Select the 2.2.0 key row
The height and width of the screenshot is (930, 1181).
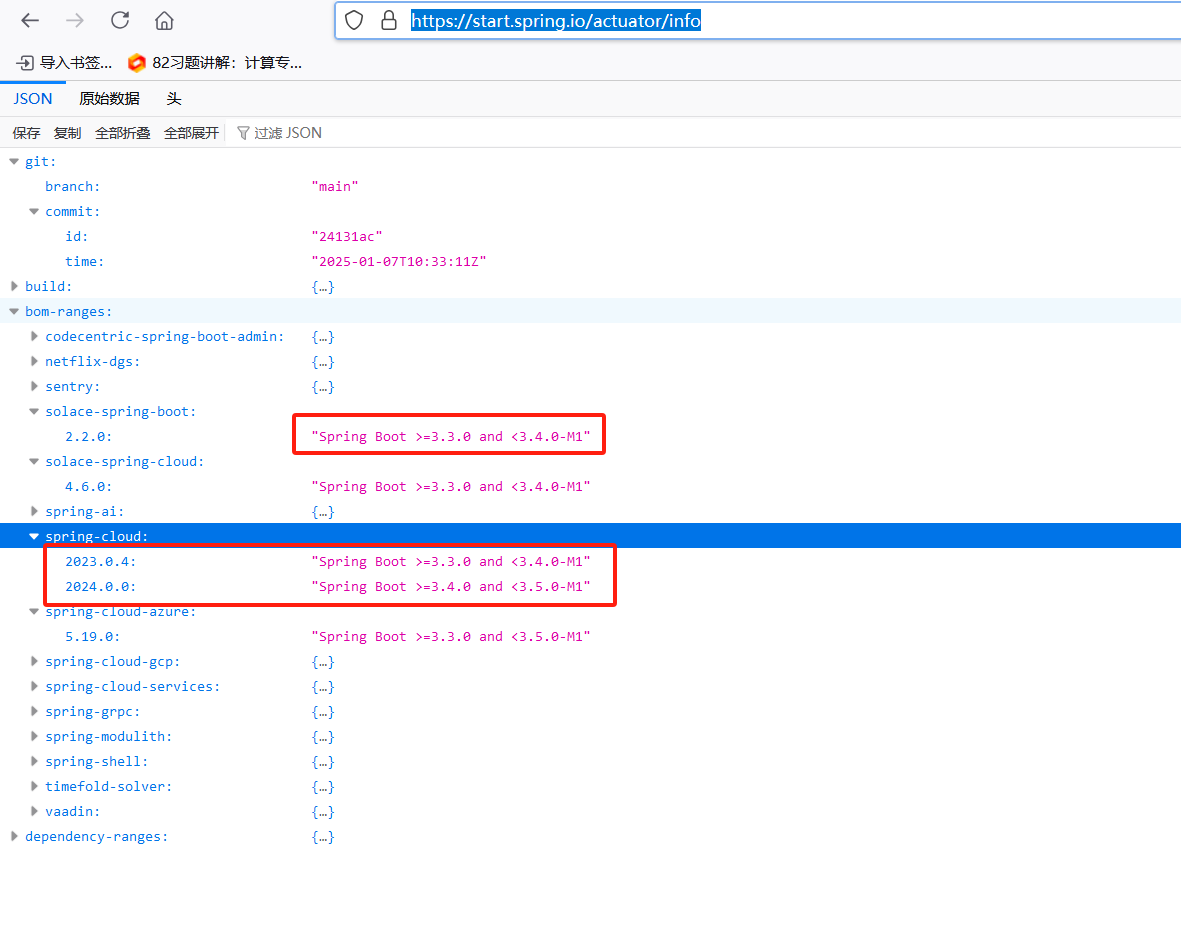(x=88, y=437)
